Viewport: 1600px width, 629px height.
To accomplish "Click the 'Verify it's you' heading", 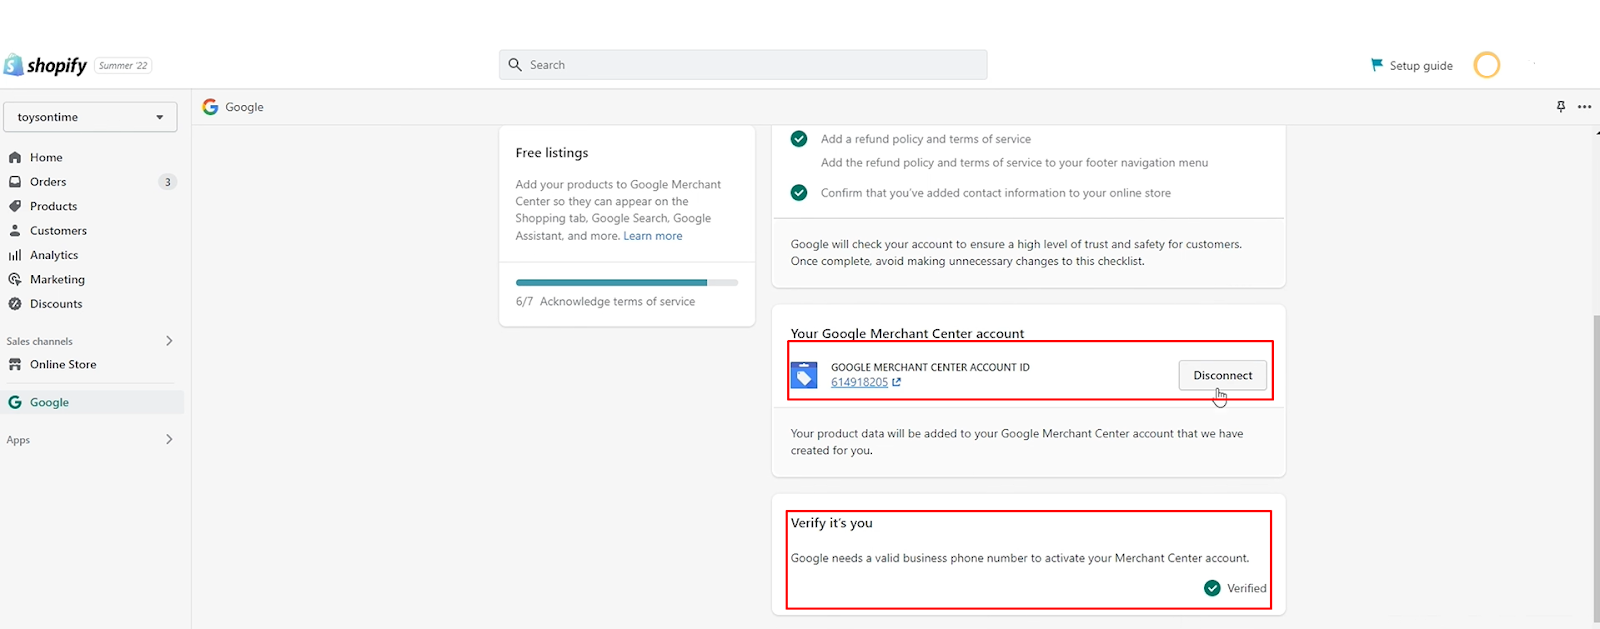I will [x=832, y=523].
